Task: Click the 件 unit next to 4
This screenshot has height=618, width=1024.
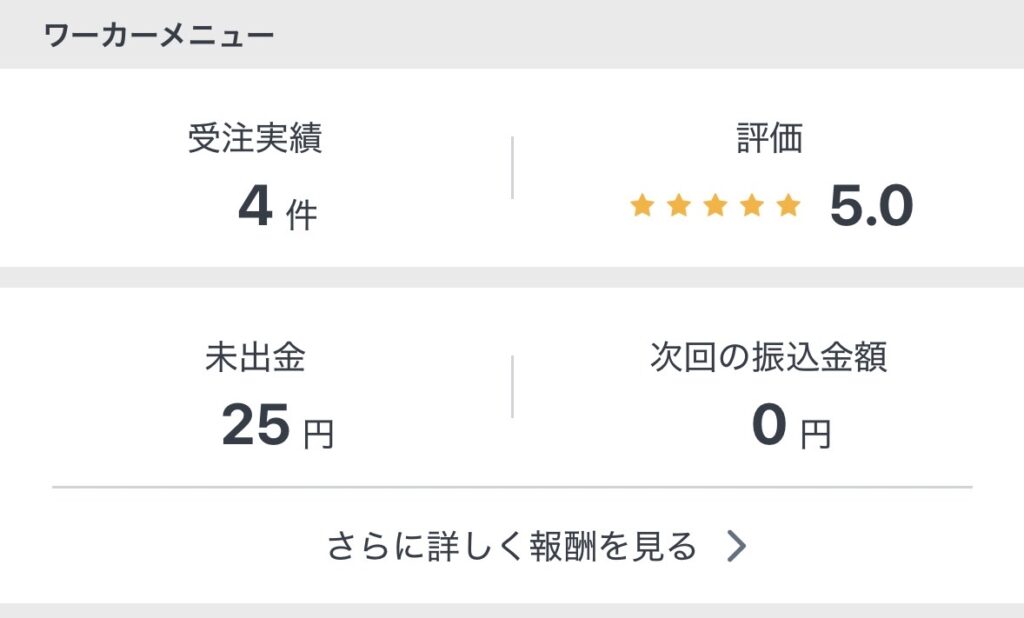Action: [x=302, y=215]
